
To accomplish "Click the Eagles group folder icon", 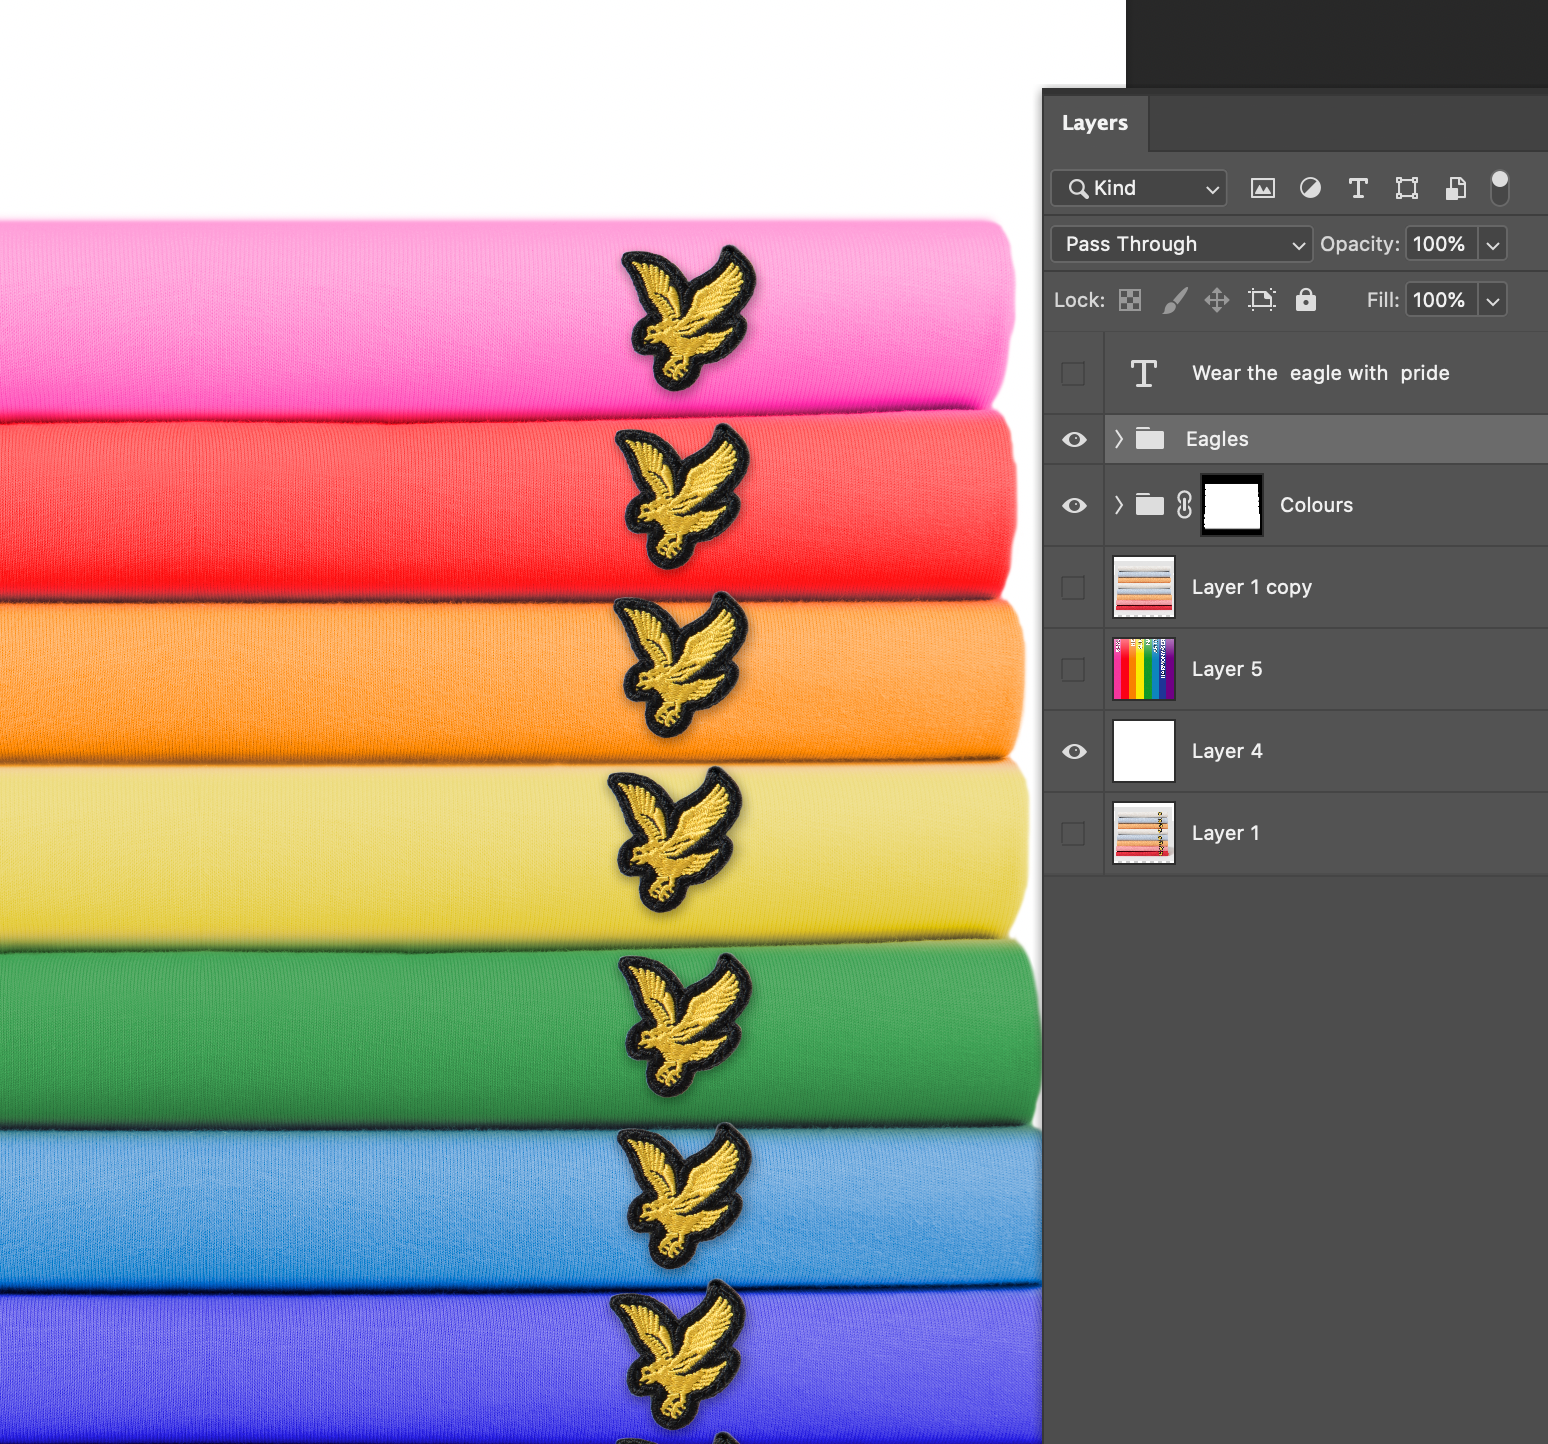I will (1150, 438).
